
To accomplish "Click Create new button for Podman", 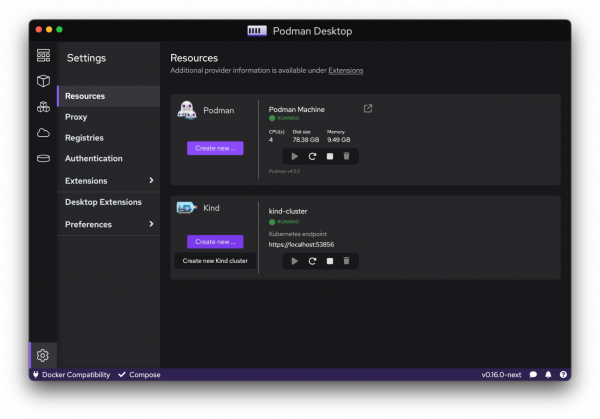I will tap(215, 148).
